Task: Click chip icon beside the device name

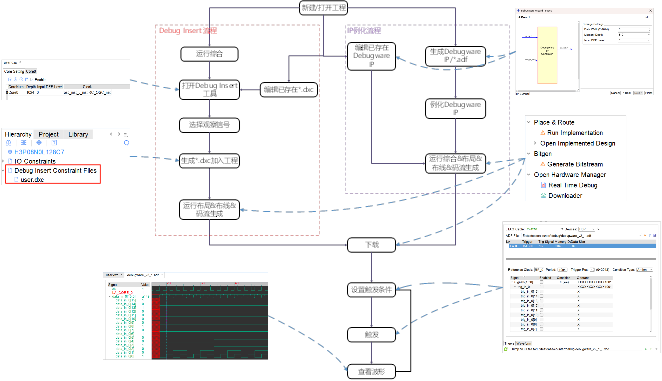Action: (10, 152)
